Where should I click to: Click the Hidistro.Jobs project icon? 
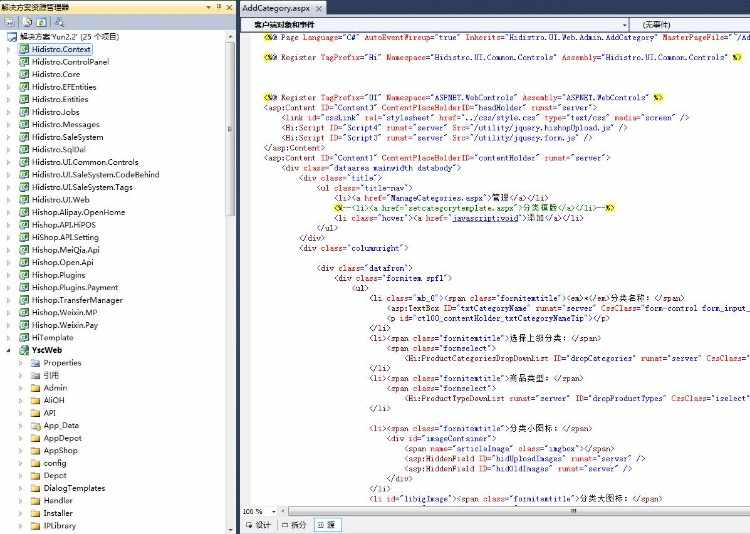click(x=24, y=111)
